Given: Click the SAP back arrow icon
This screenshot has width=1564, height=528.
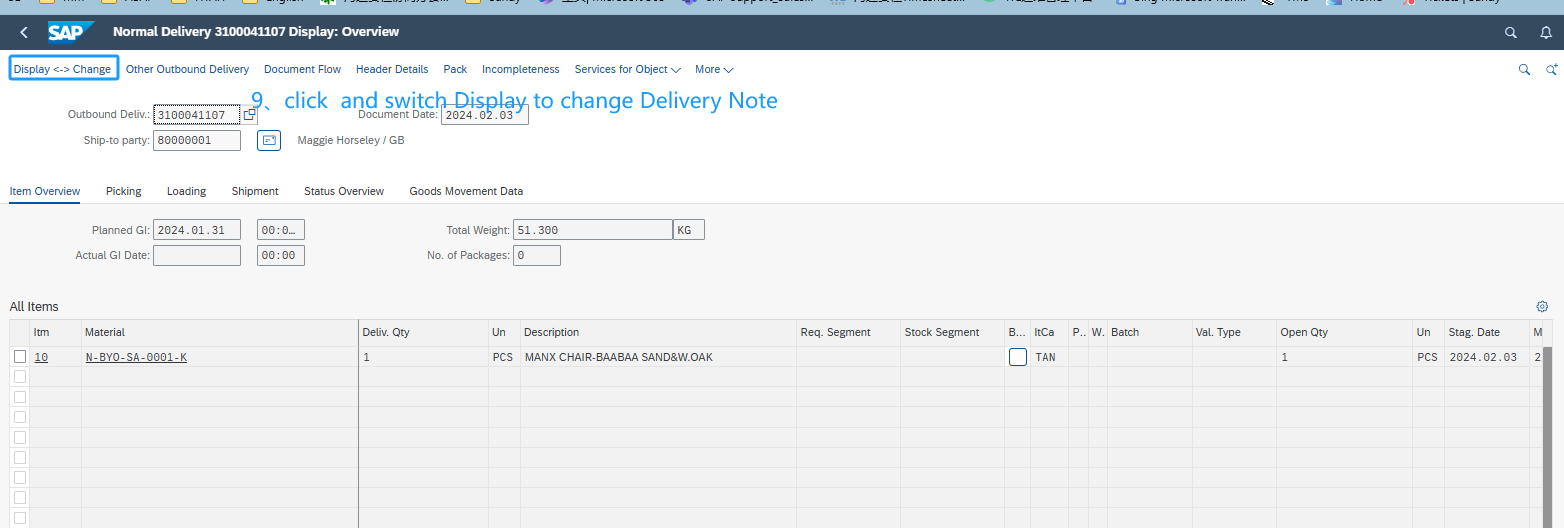Looking at the screenshot, I should pos(24,33).
